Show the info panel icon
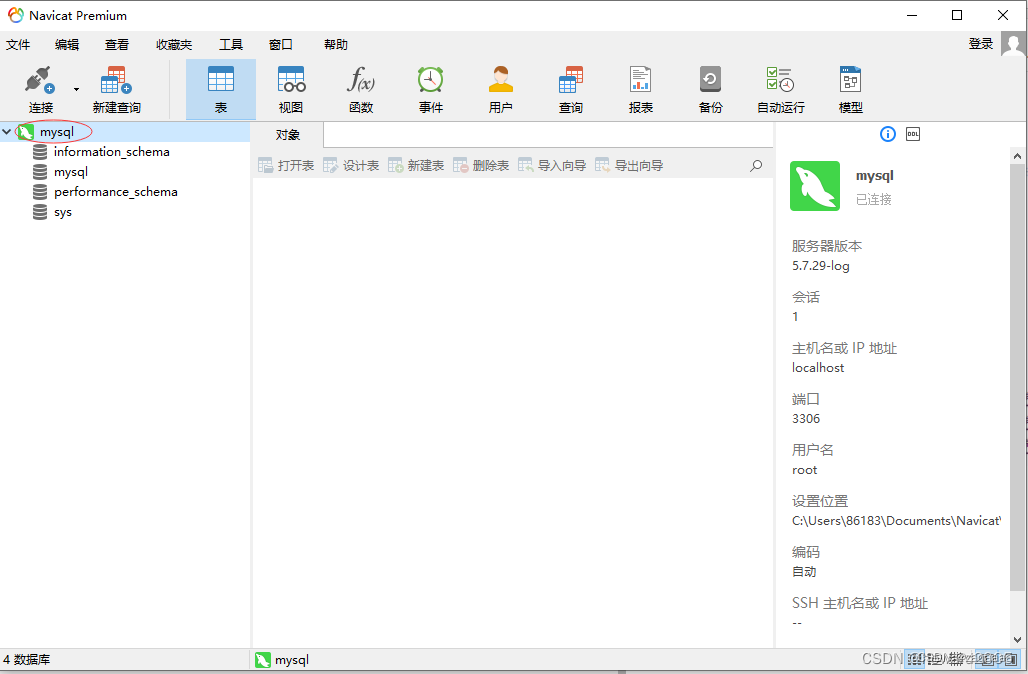The image size is (1028, 674). (888, 134)
